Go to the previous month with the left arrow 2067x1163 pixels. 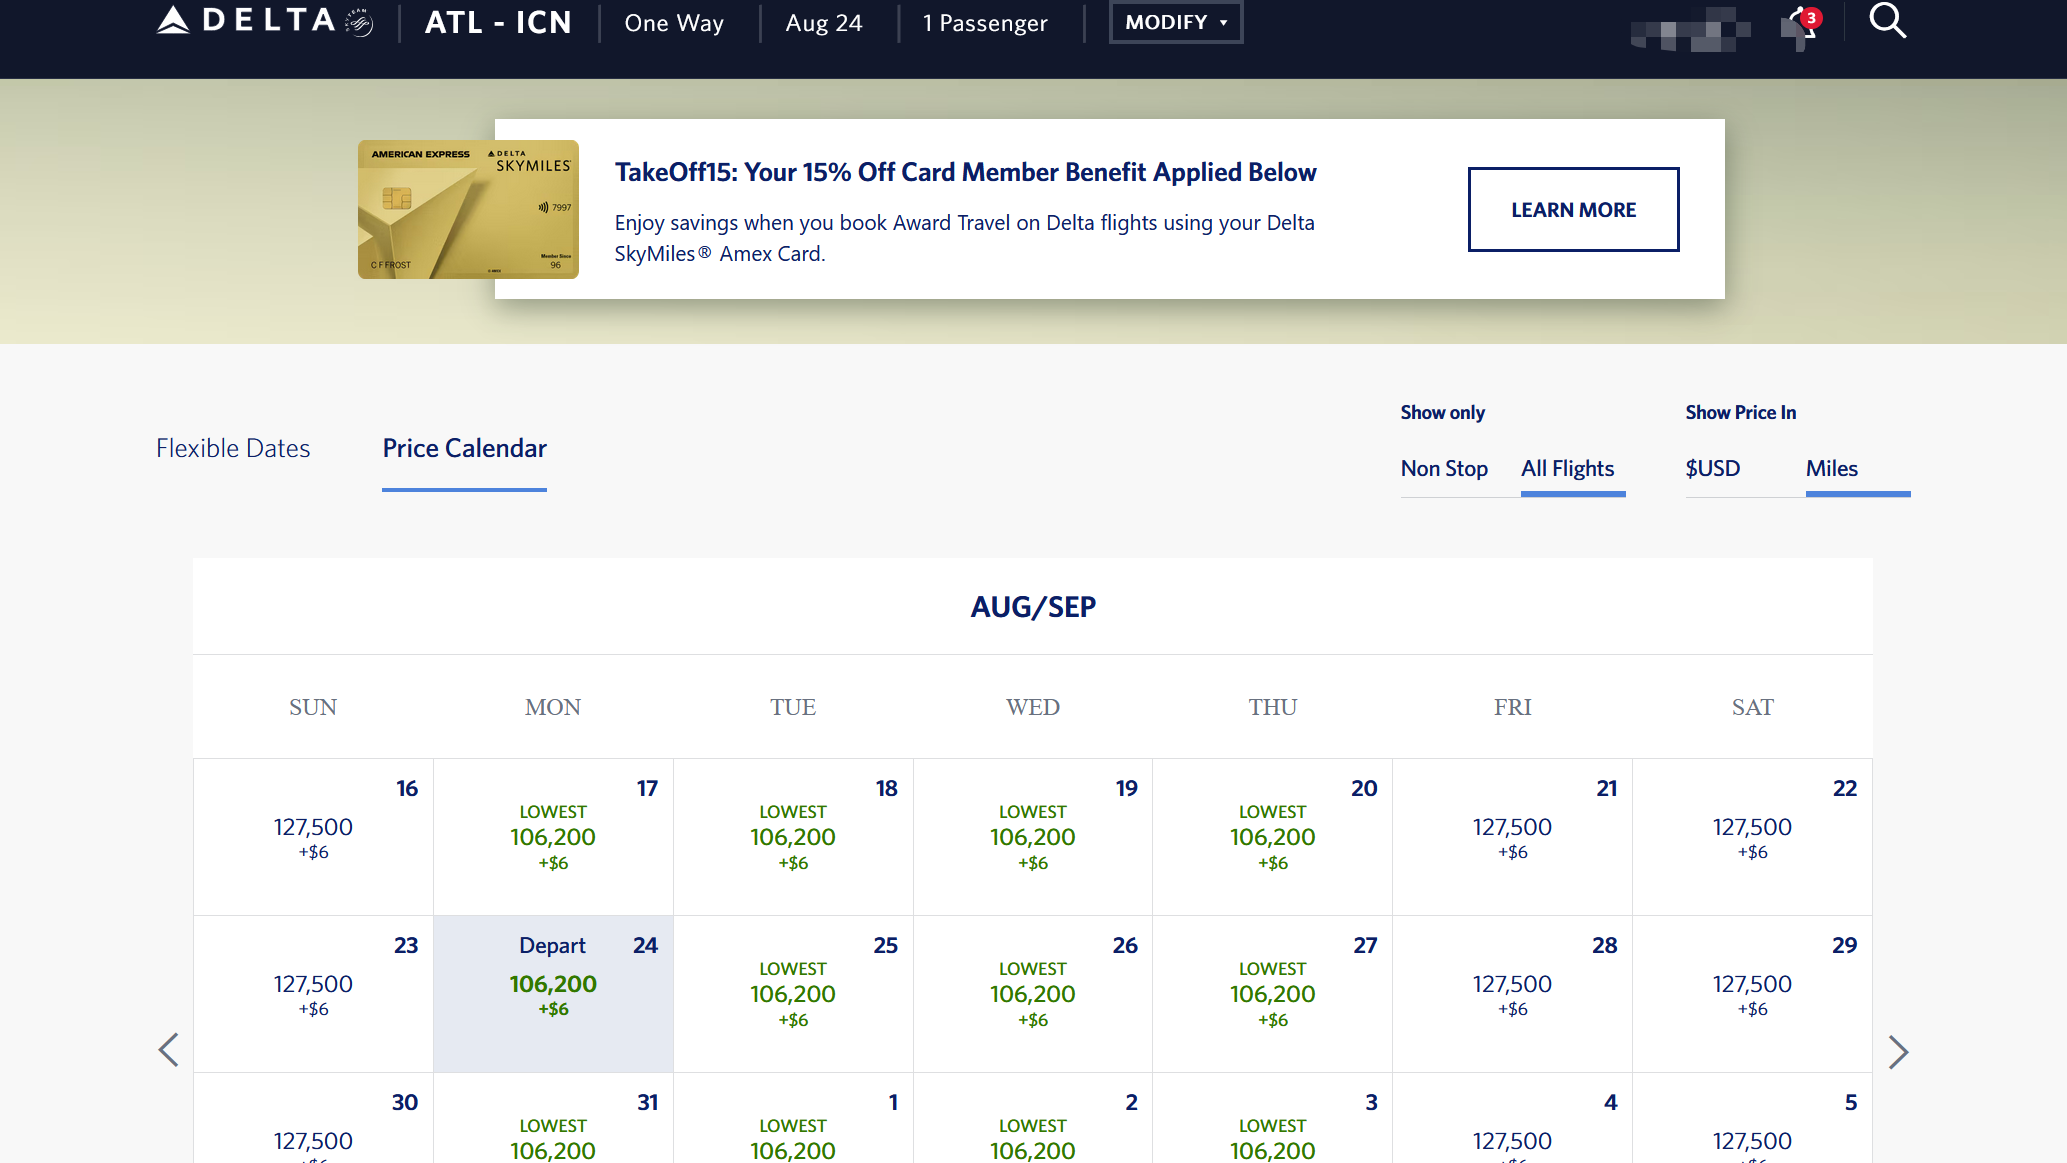coord(169,1050)
